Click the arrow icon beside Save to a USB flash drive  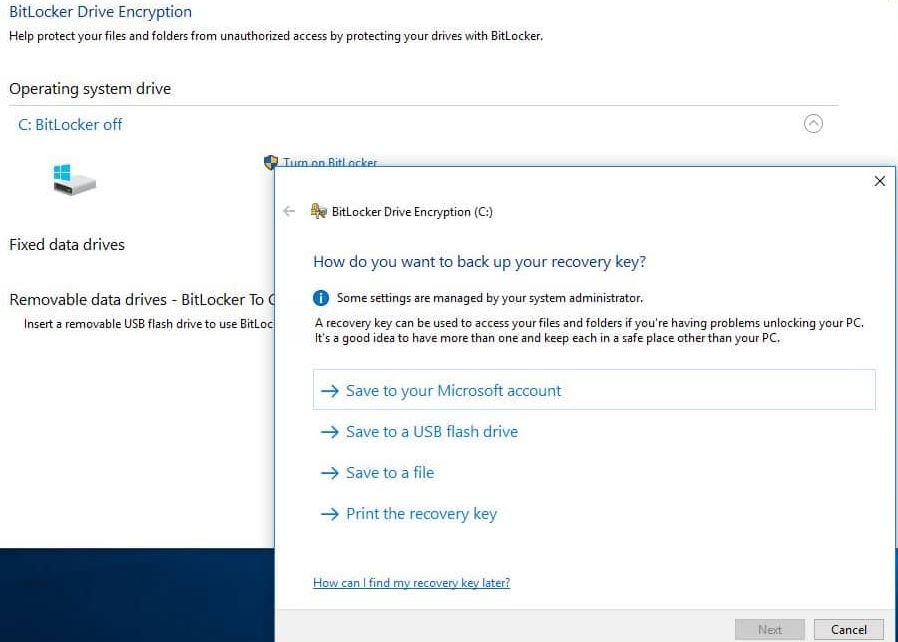tap(330, 431)
